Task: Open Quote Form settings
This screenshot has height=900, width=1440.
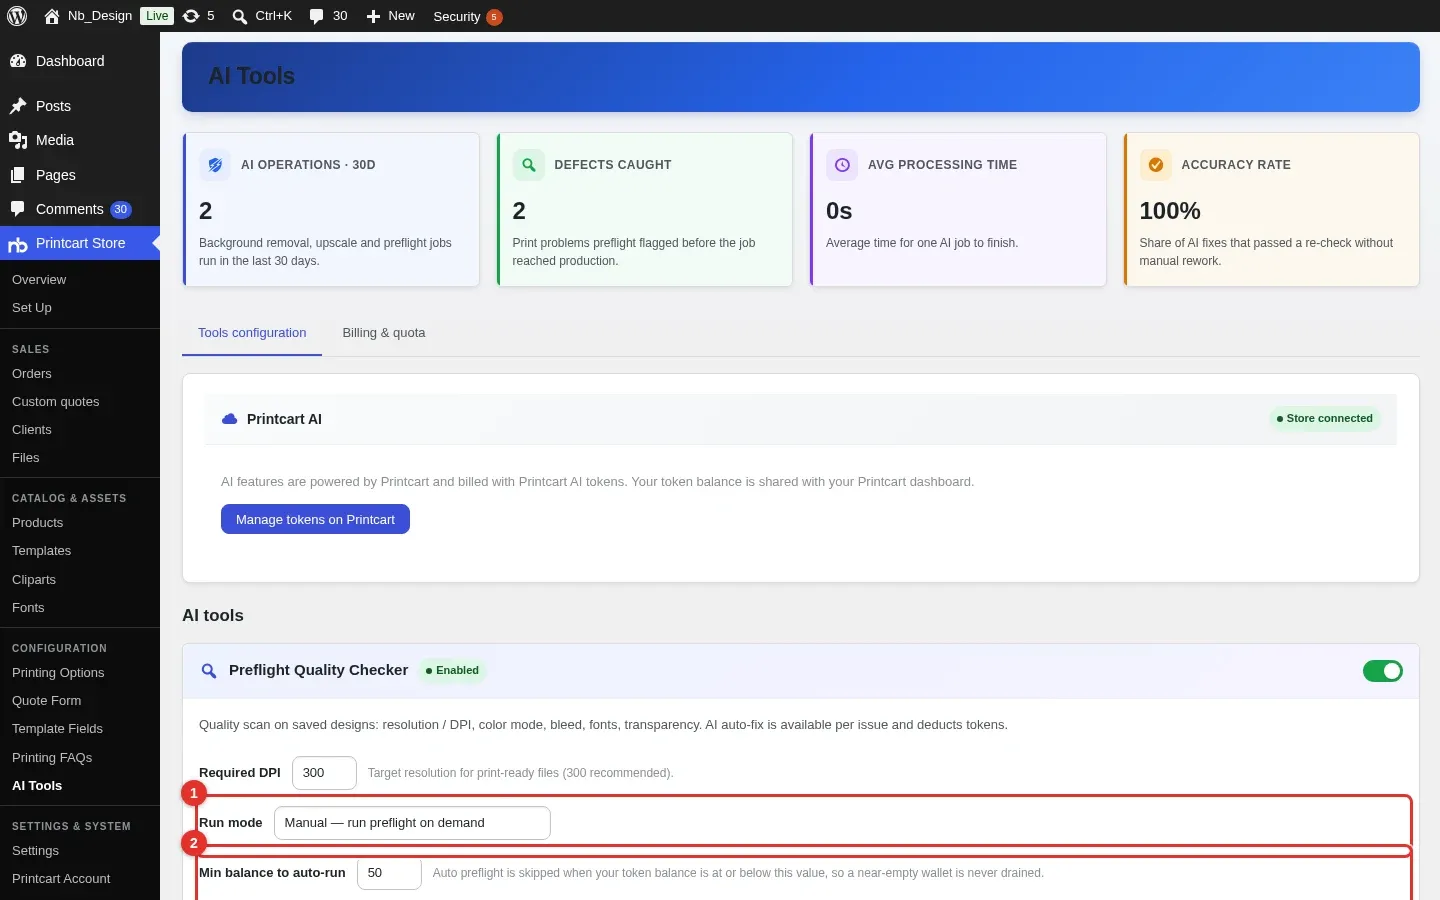Action: point(47,701)
